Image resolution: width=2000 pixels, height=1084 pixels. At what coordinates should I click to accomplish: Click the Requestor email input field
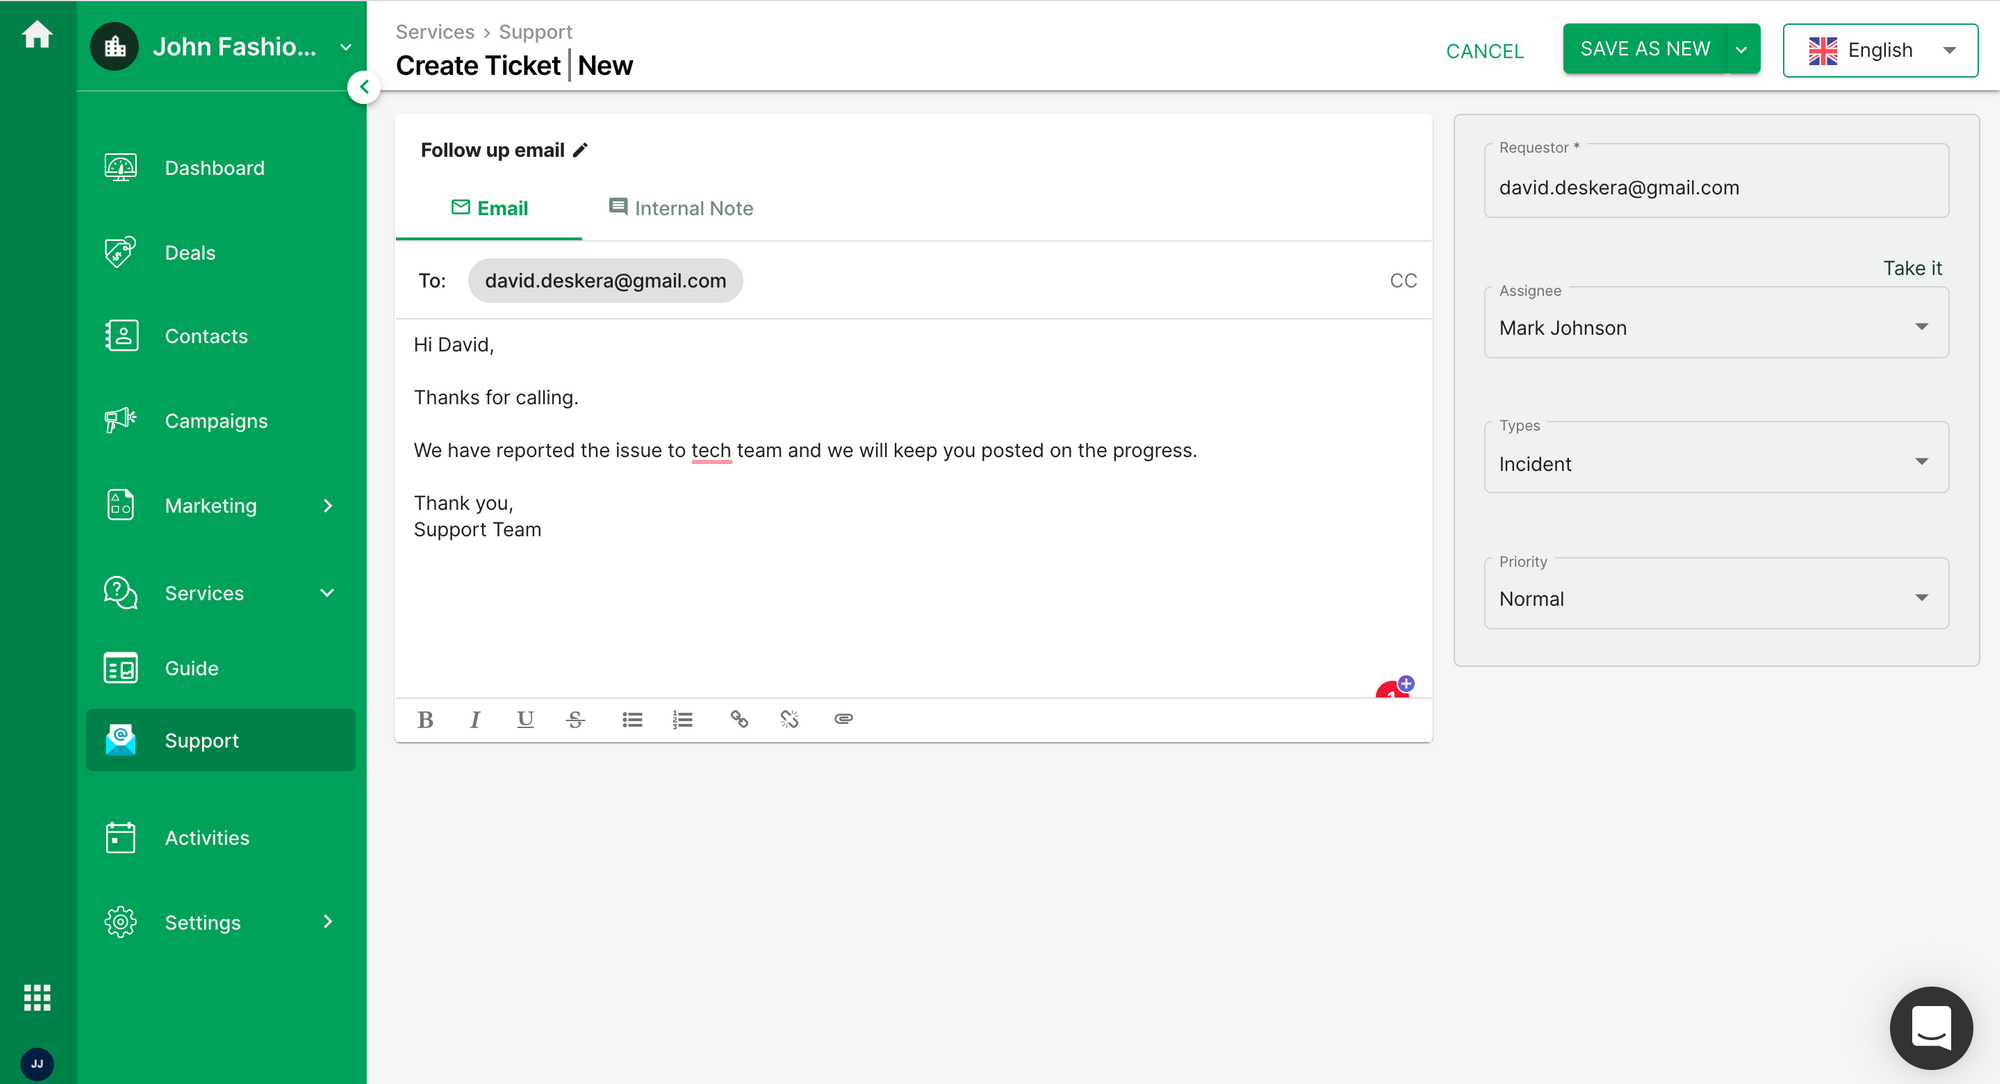coord(1716,187)
